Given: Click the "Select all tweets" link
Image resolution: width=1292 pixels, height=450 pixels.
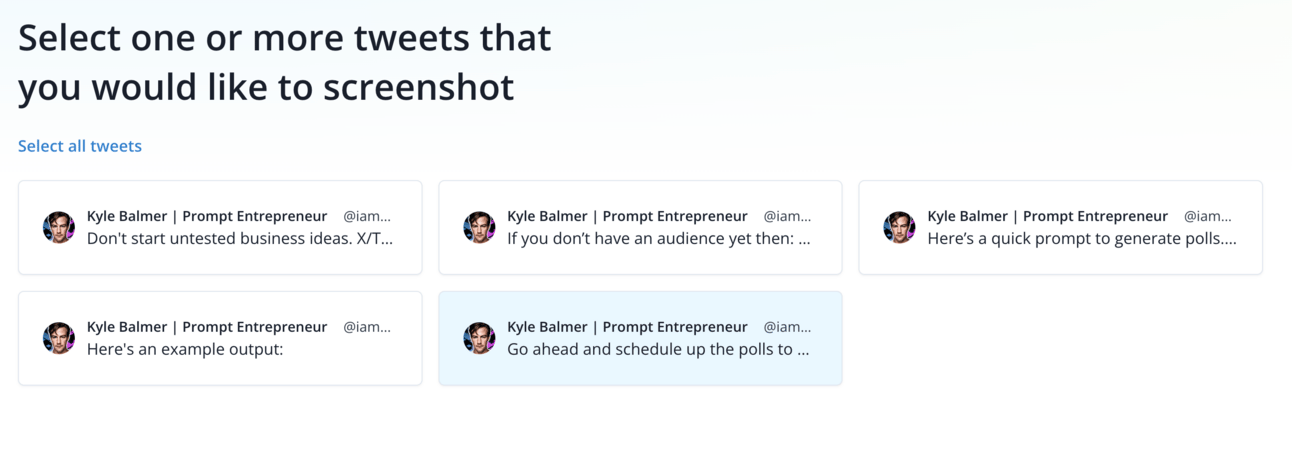Looking at the screenshot, I should pyautogui.click(x=80, y=146).
